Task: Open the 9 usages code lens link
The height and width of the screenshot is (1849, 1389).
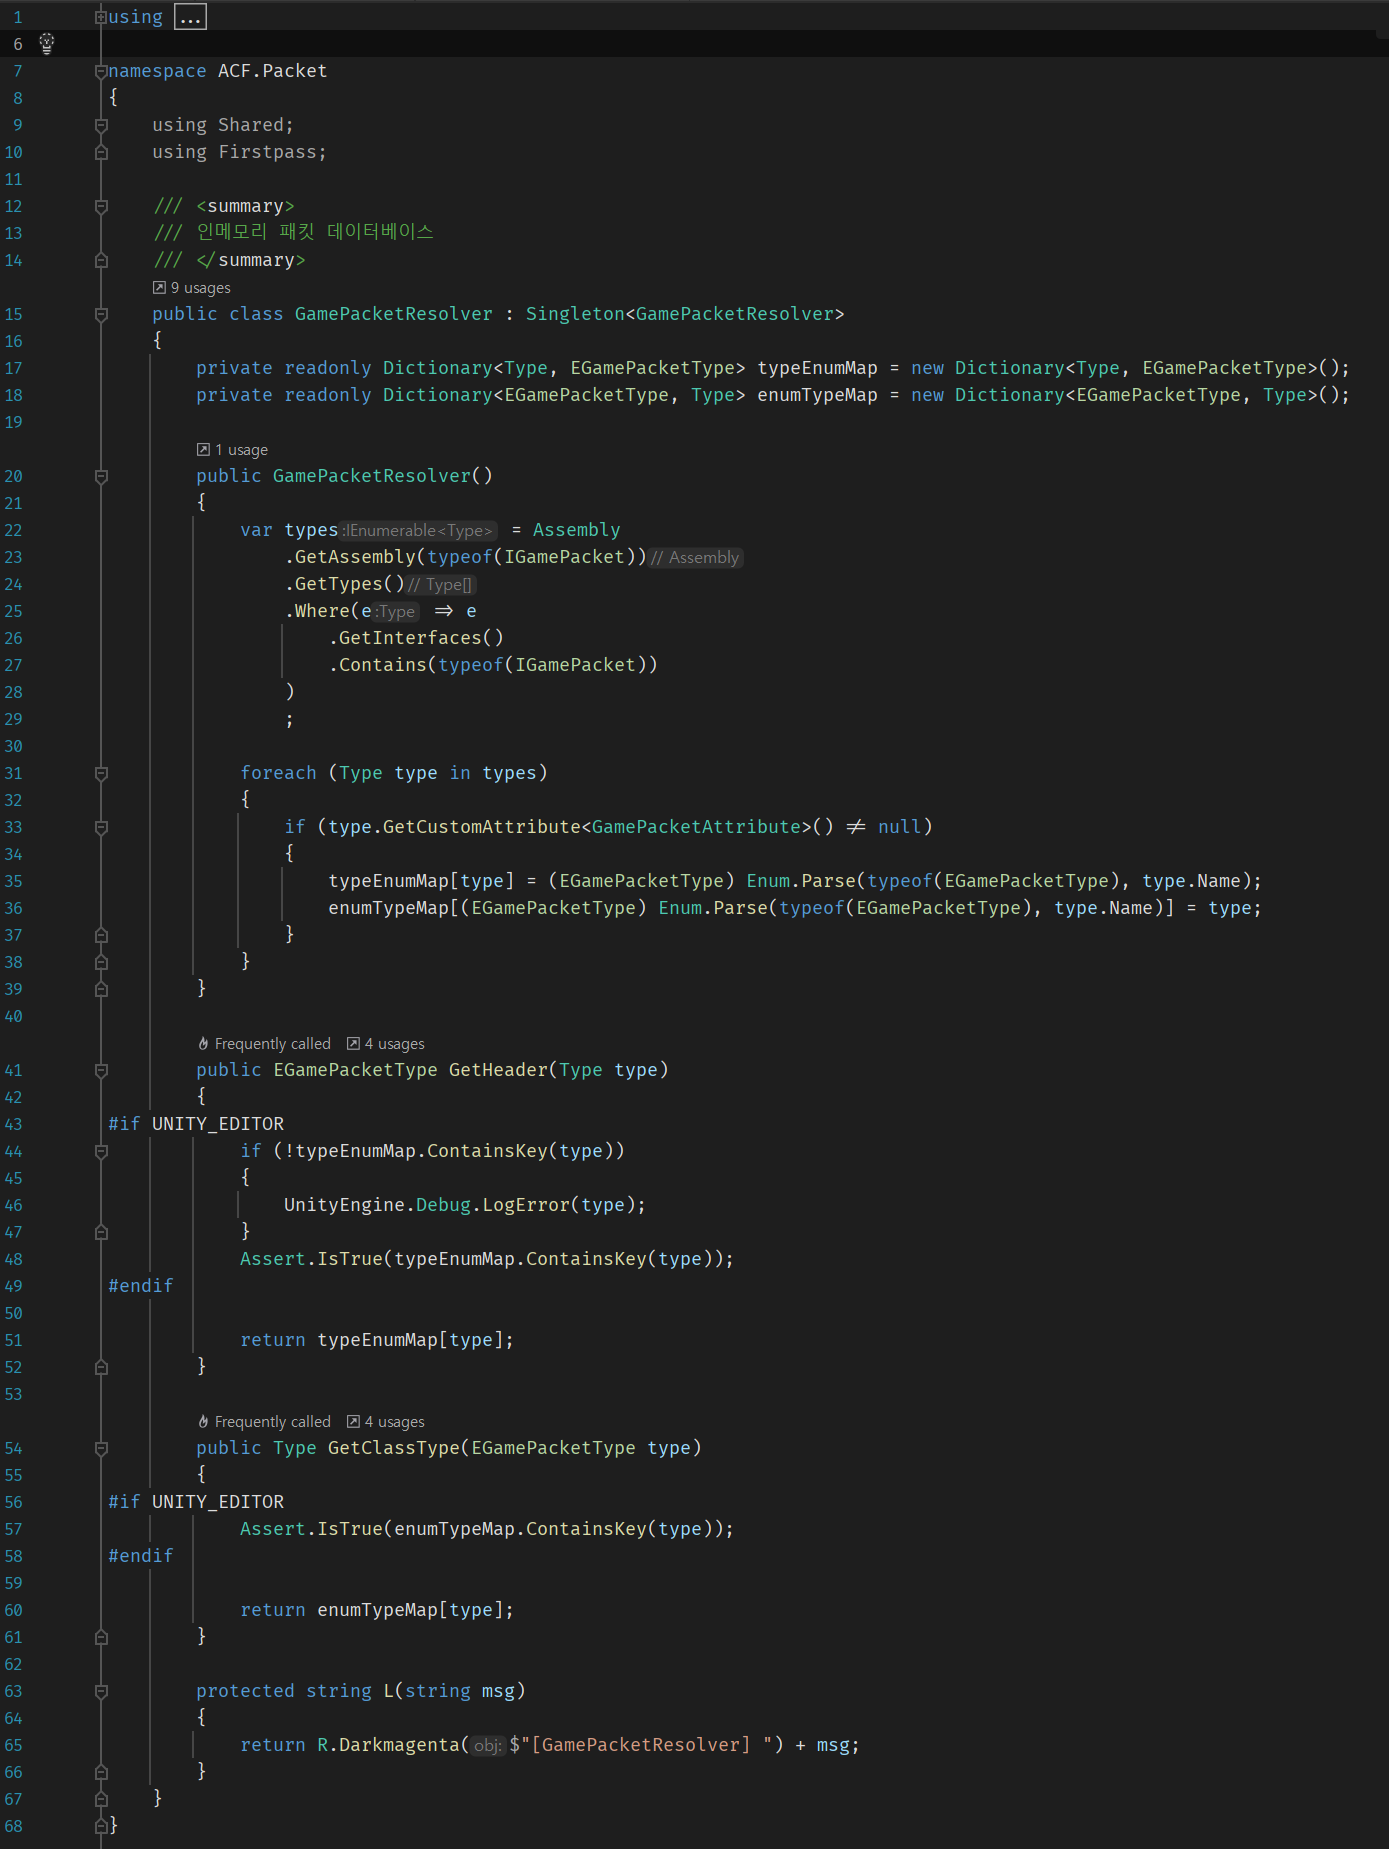Action: [x=200, y=288]
